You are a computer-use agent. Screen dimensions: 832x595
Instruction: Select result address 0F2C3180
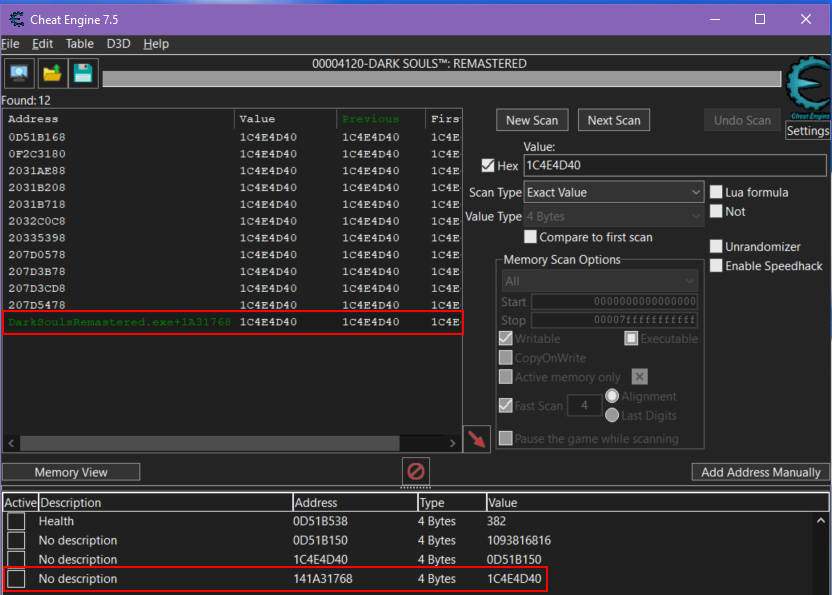(x=37, y=154)
